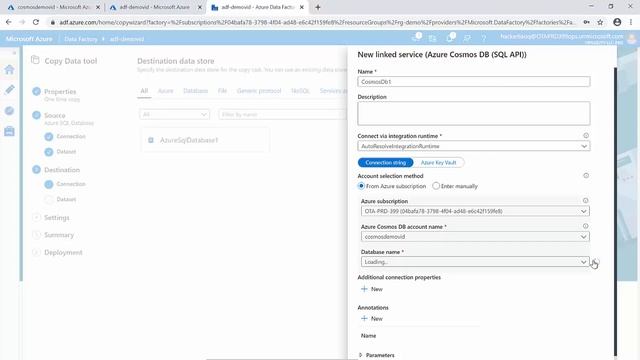Add new annotation
This screenshot has height=360, width=640.
click(x=371, y=318)
